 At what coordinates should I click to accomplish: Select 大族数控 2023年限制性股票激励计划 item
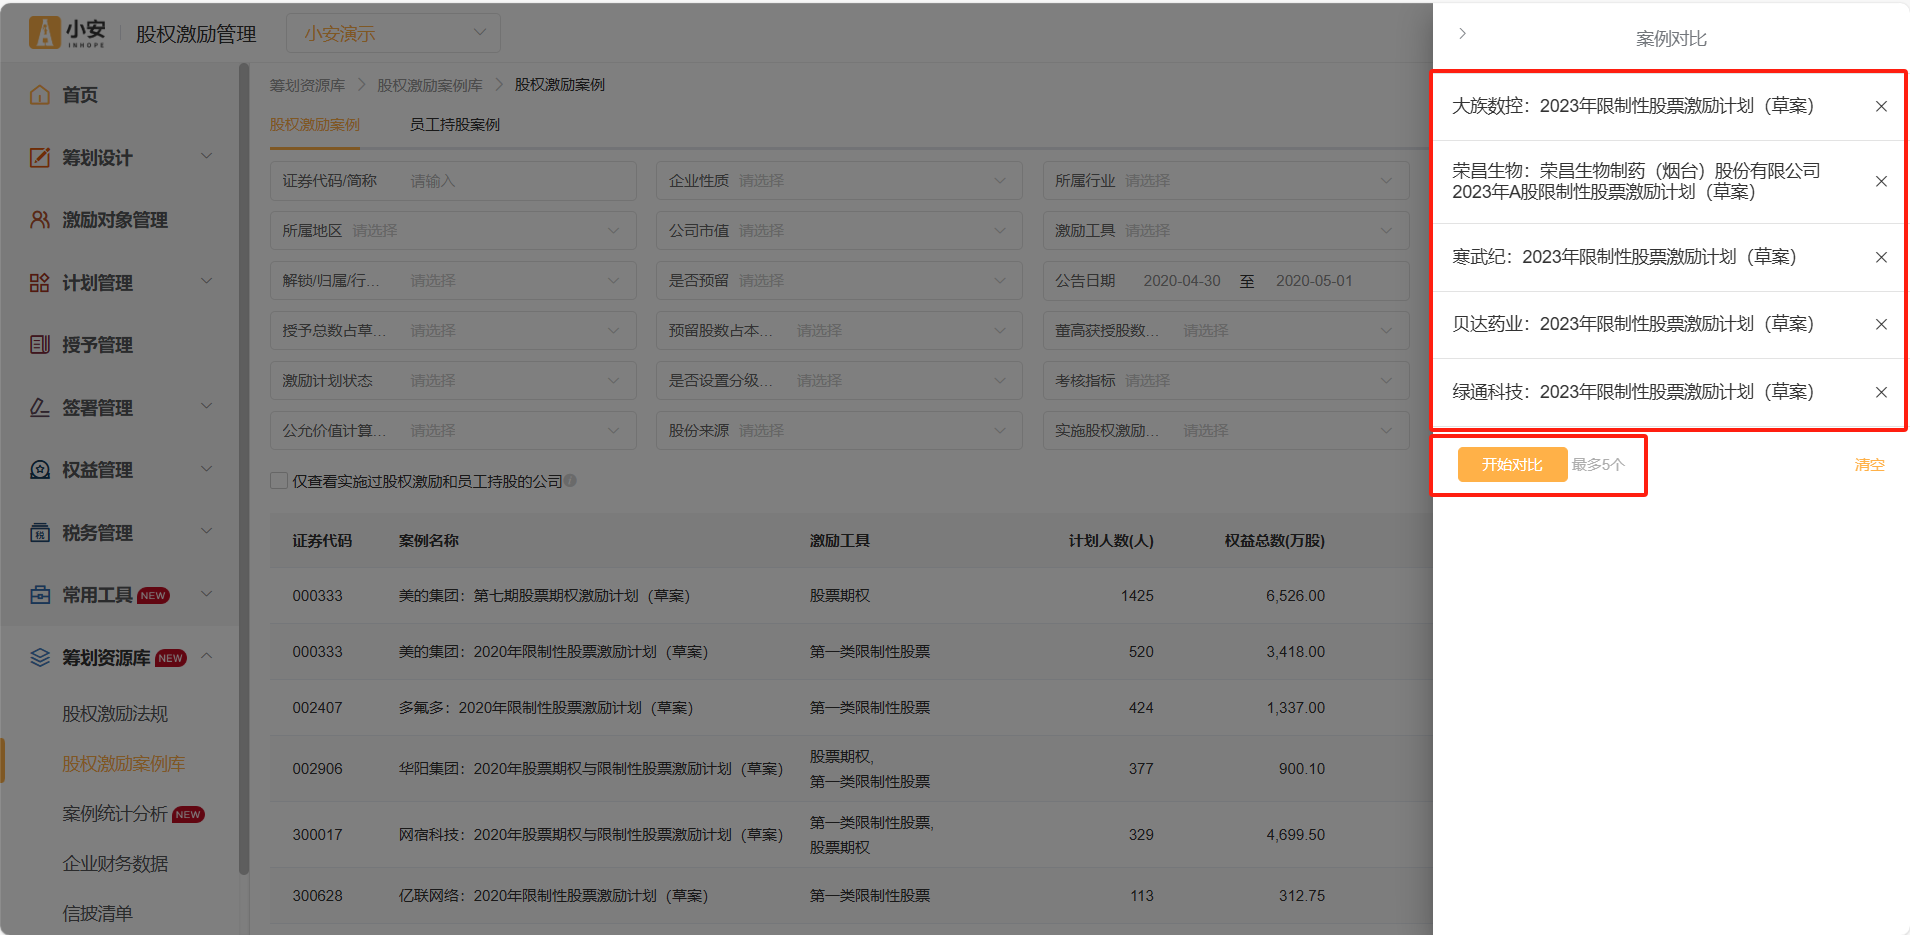click(1633, 106)
